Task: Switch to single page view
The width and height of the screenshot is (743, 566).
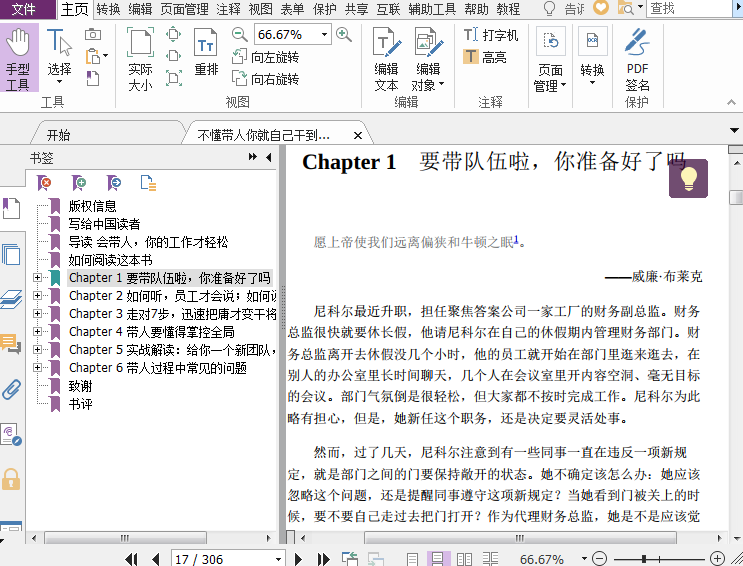Action: (412, 559)
